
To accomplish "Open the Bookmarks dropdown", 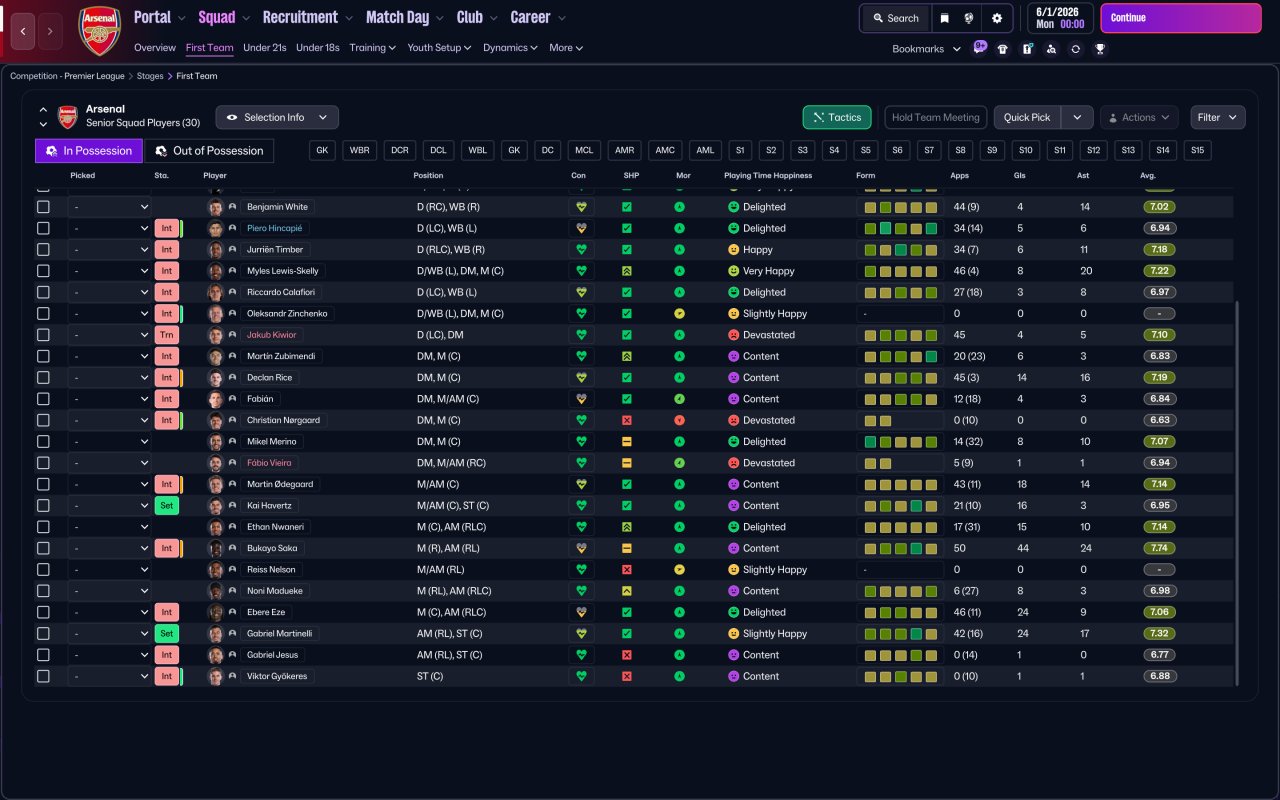I will coord(926,49).
